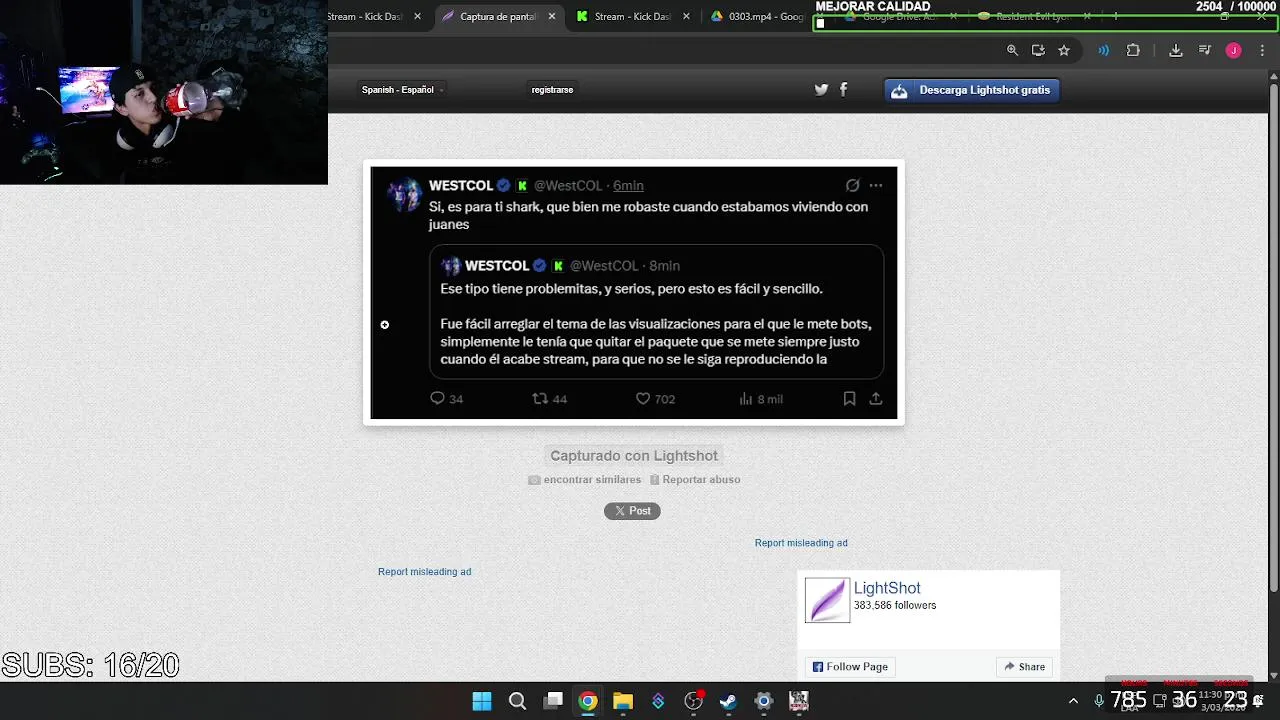Image resolution: width=1280 pixels, height=720 pixels.
Task: Open the Spanish - Español language dropdown
Action: [402, 90]
